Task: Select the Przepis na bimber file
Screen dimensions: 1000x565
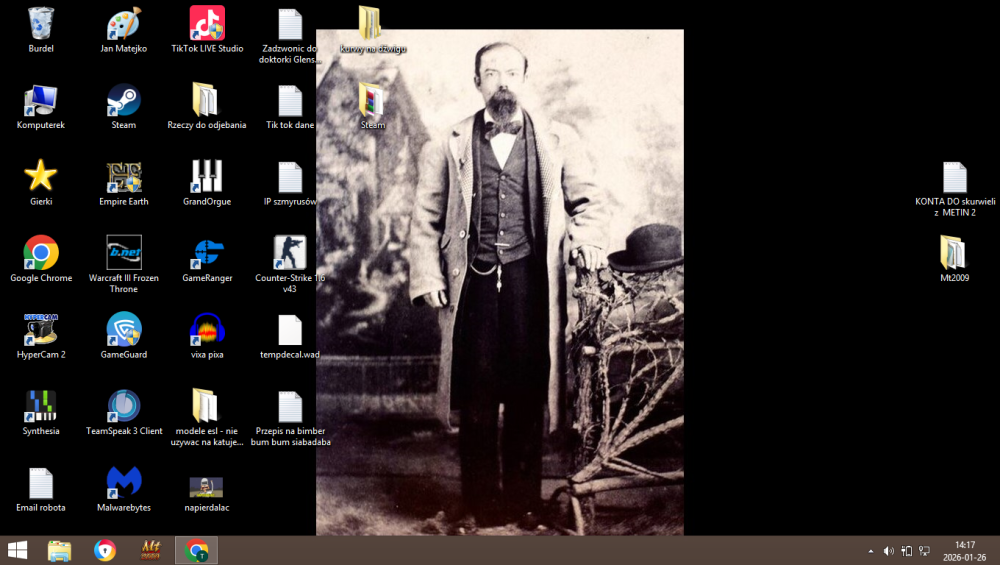Action: pyautogui.click(x=290, y=407)
